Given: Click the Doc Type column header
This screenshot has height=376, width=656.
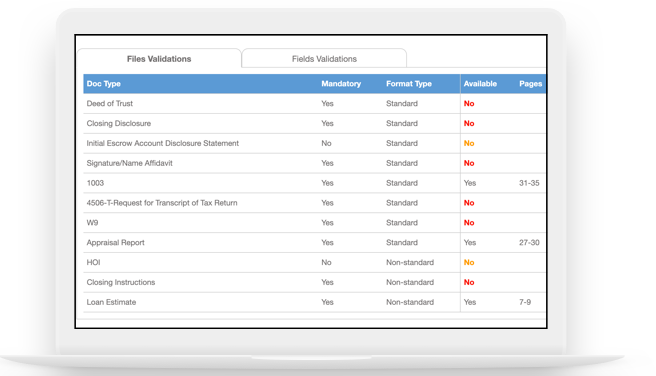Looking at the screenshot, I should [x=103, y=84].
